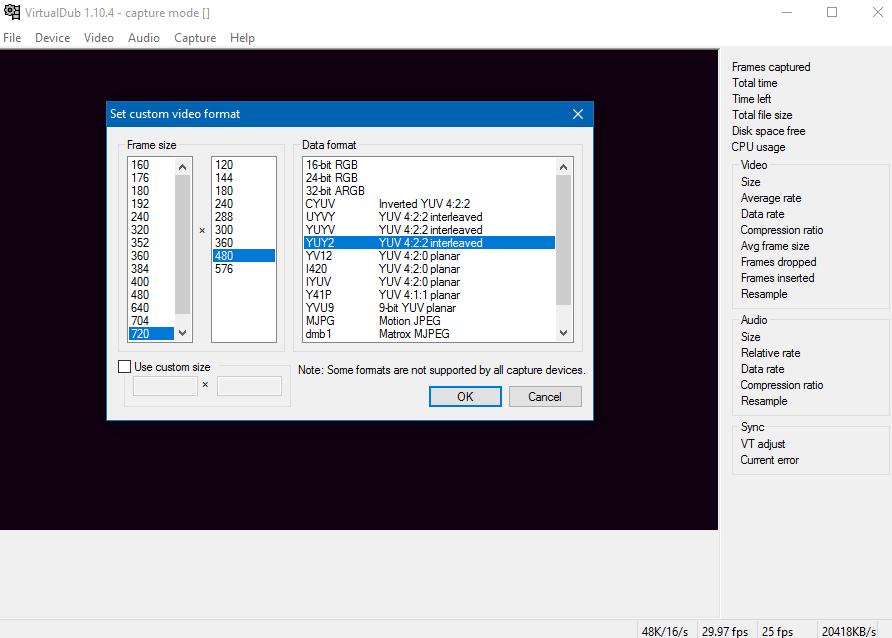Screen dimensions: 892x638
Task: Open the Device menu
Action: click(52, 38)
